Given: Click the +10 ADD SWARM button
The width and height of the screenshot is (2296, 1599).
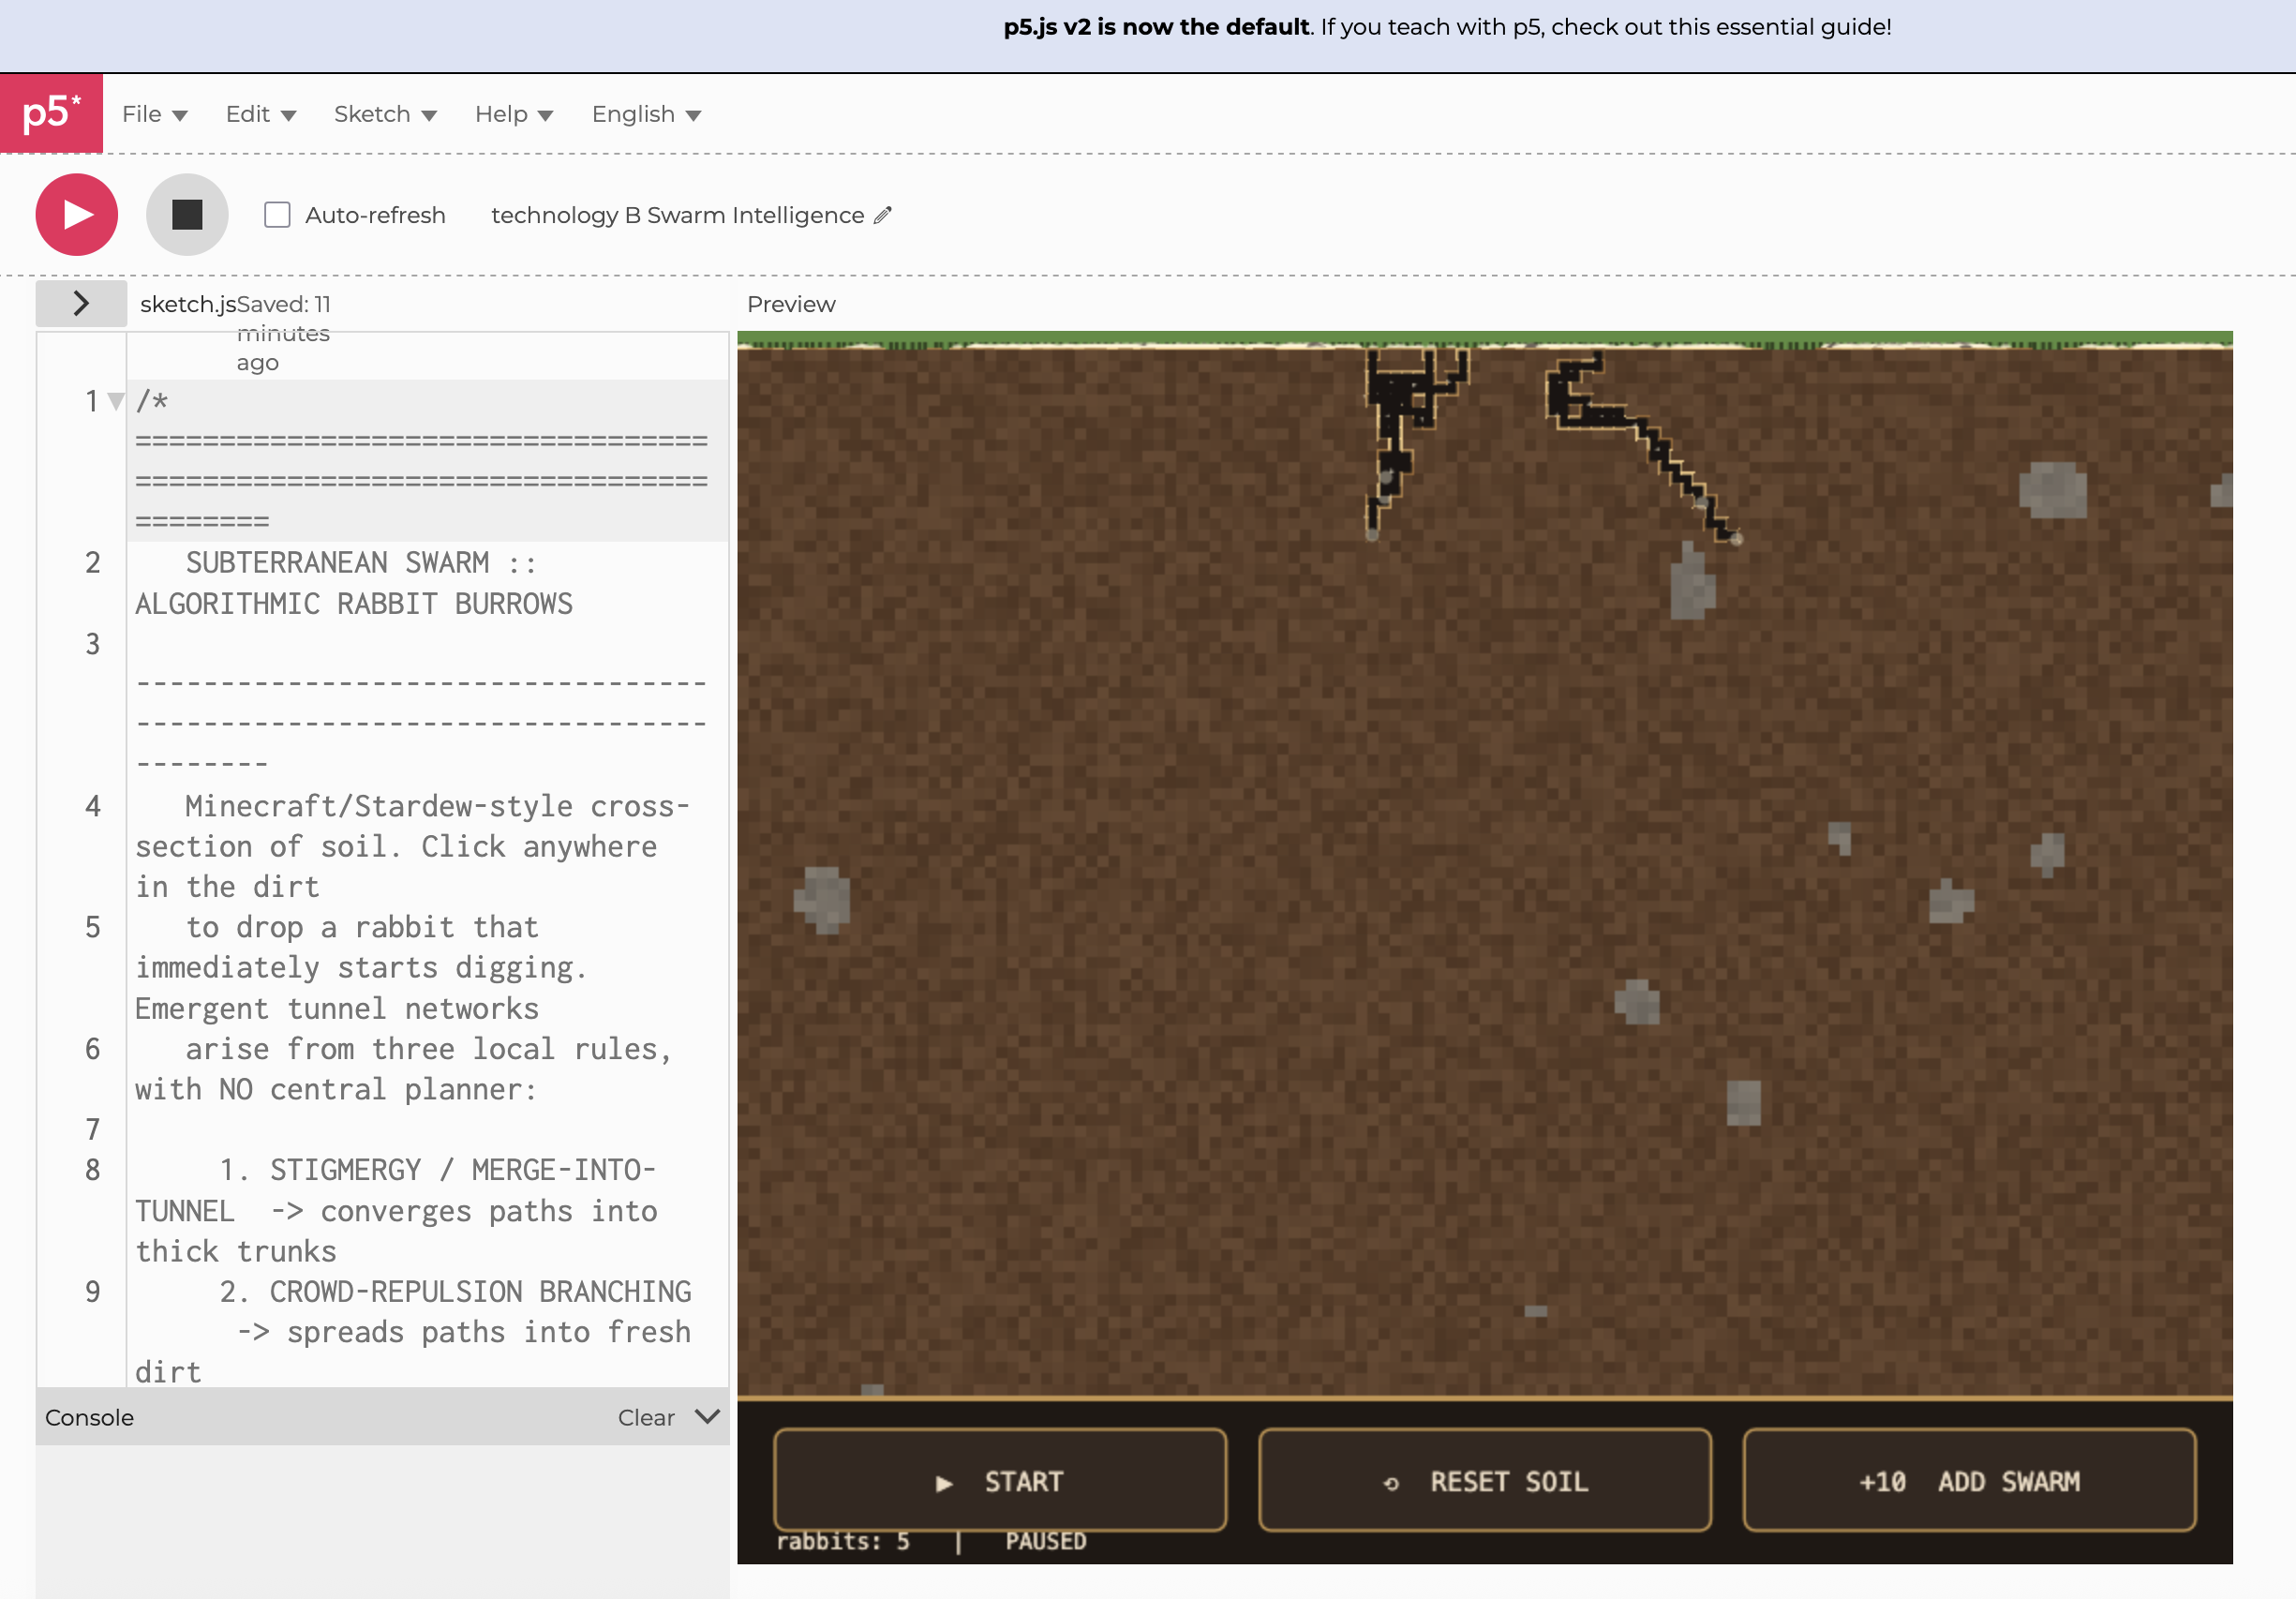Looking at the screenshot, I should click(x=1969, y=1480).
